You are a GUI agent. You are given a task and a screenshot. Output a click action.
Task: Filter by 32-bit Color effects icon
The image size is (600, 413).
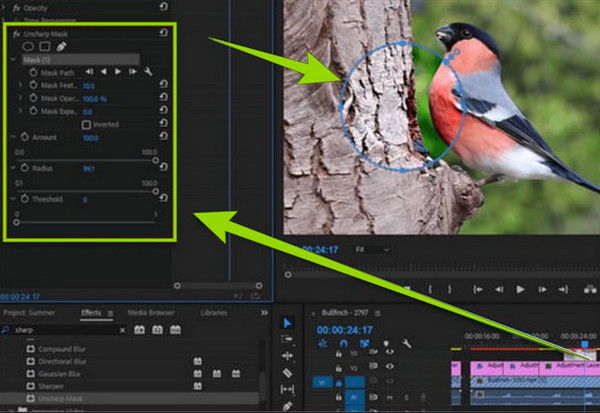157,330
